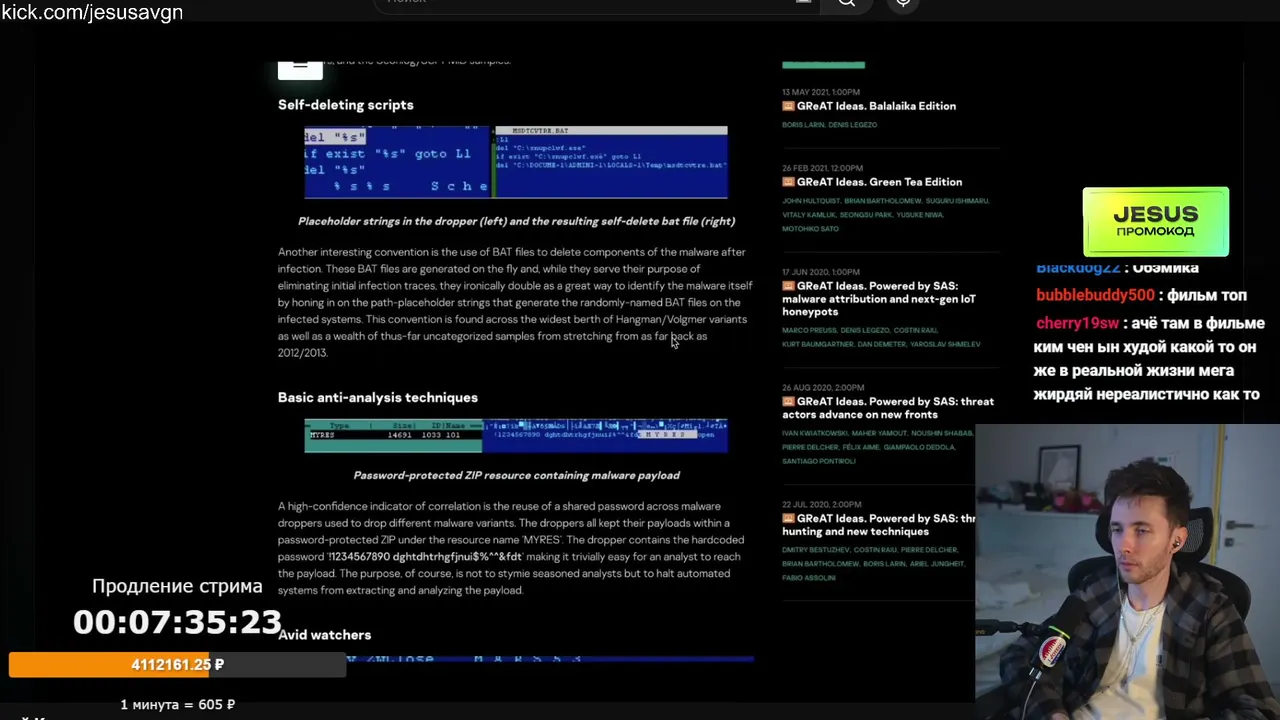Click the caption 'Password-protected ZIP resource containing malware payload'

[x=516, y=476]
